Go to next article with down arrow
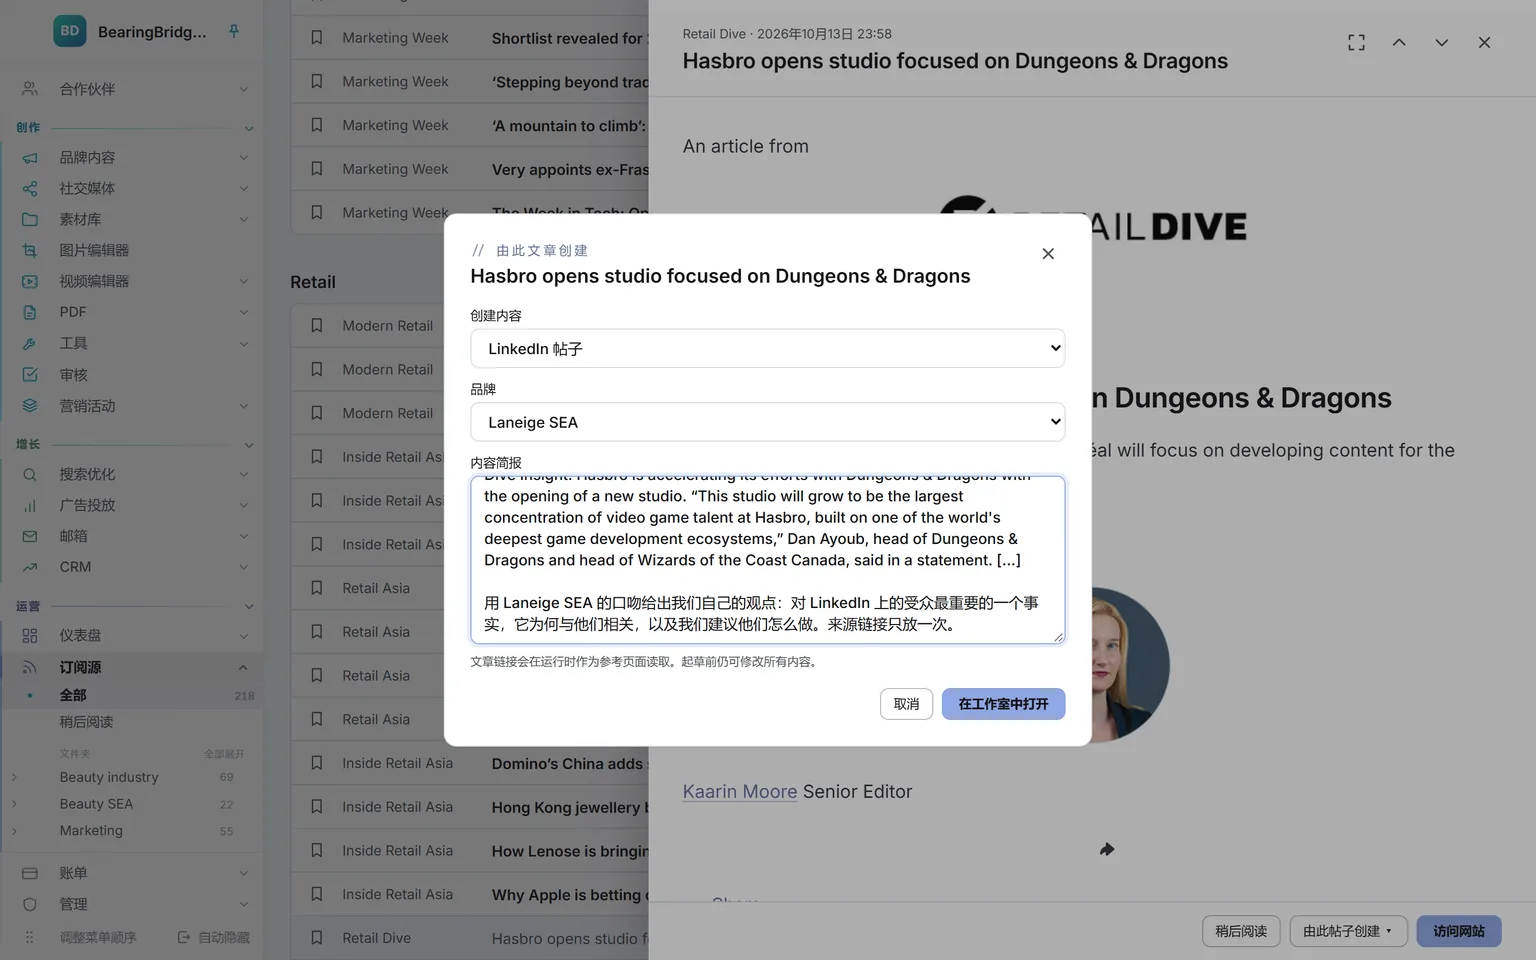 tap(1441, 42)
